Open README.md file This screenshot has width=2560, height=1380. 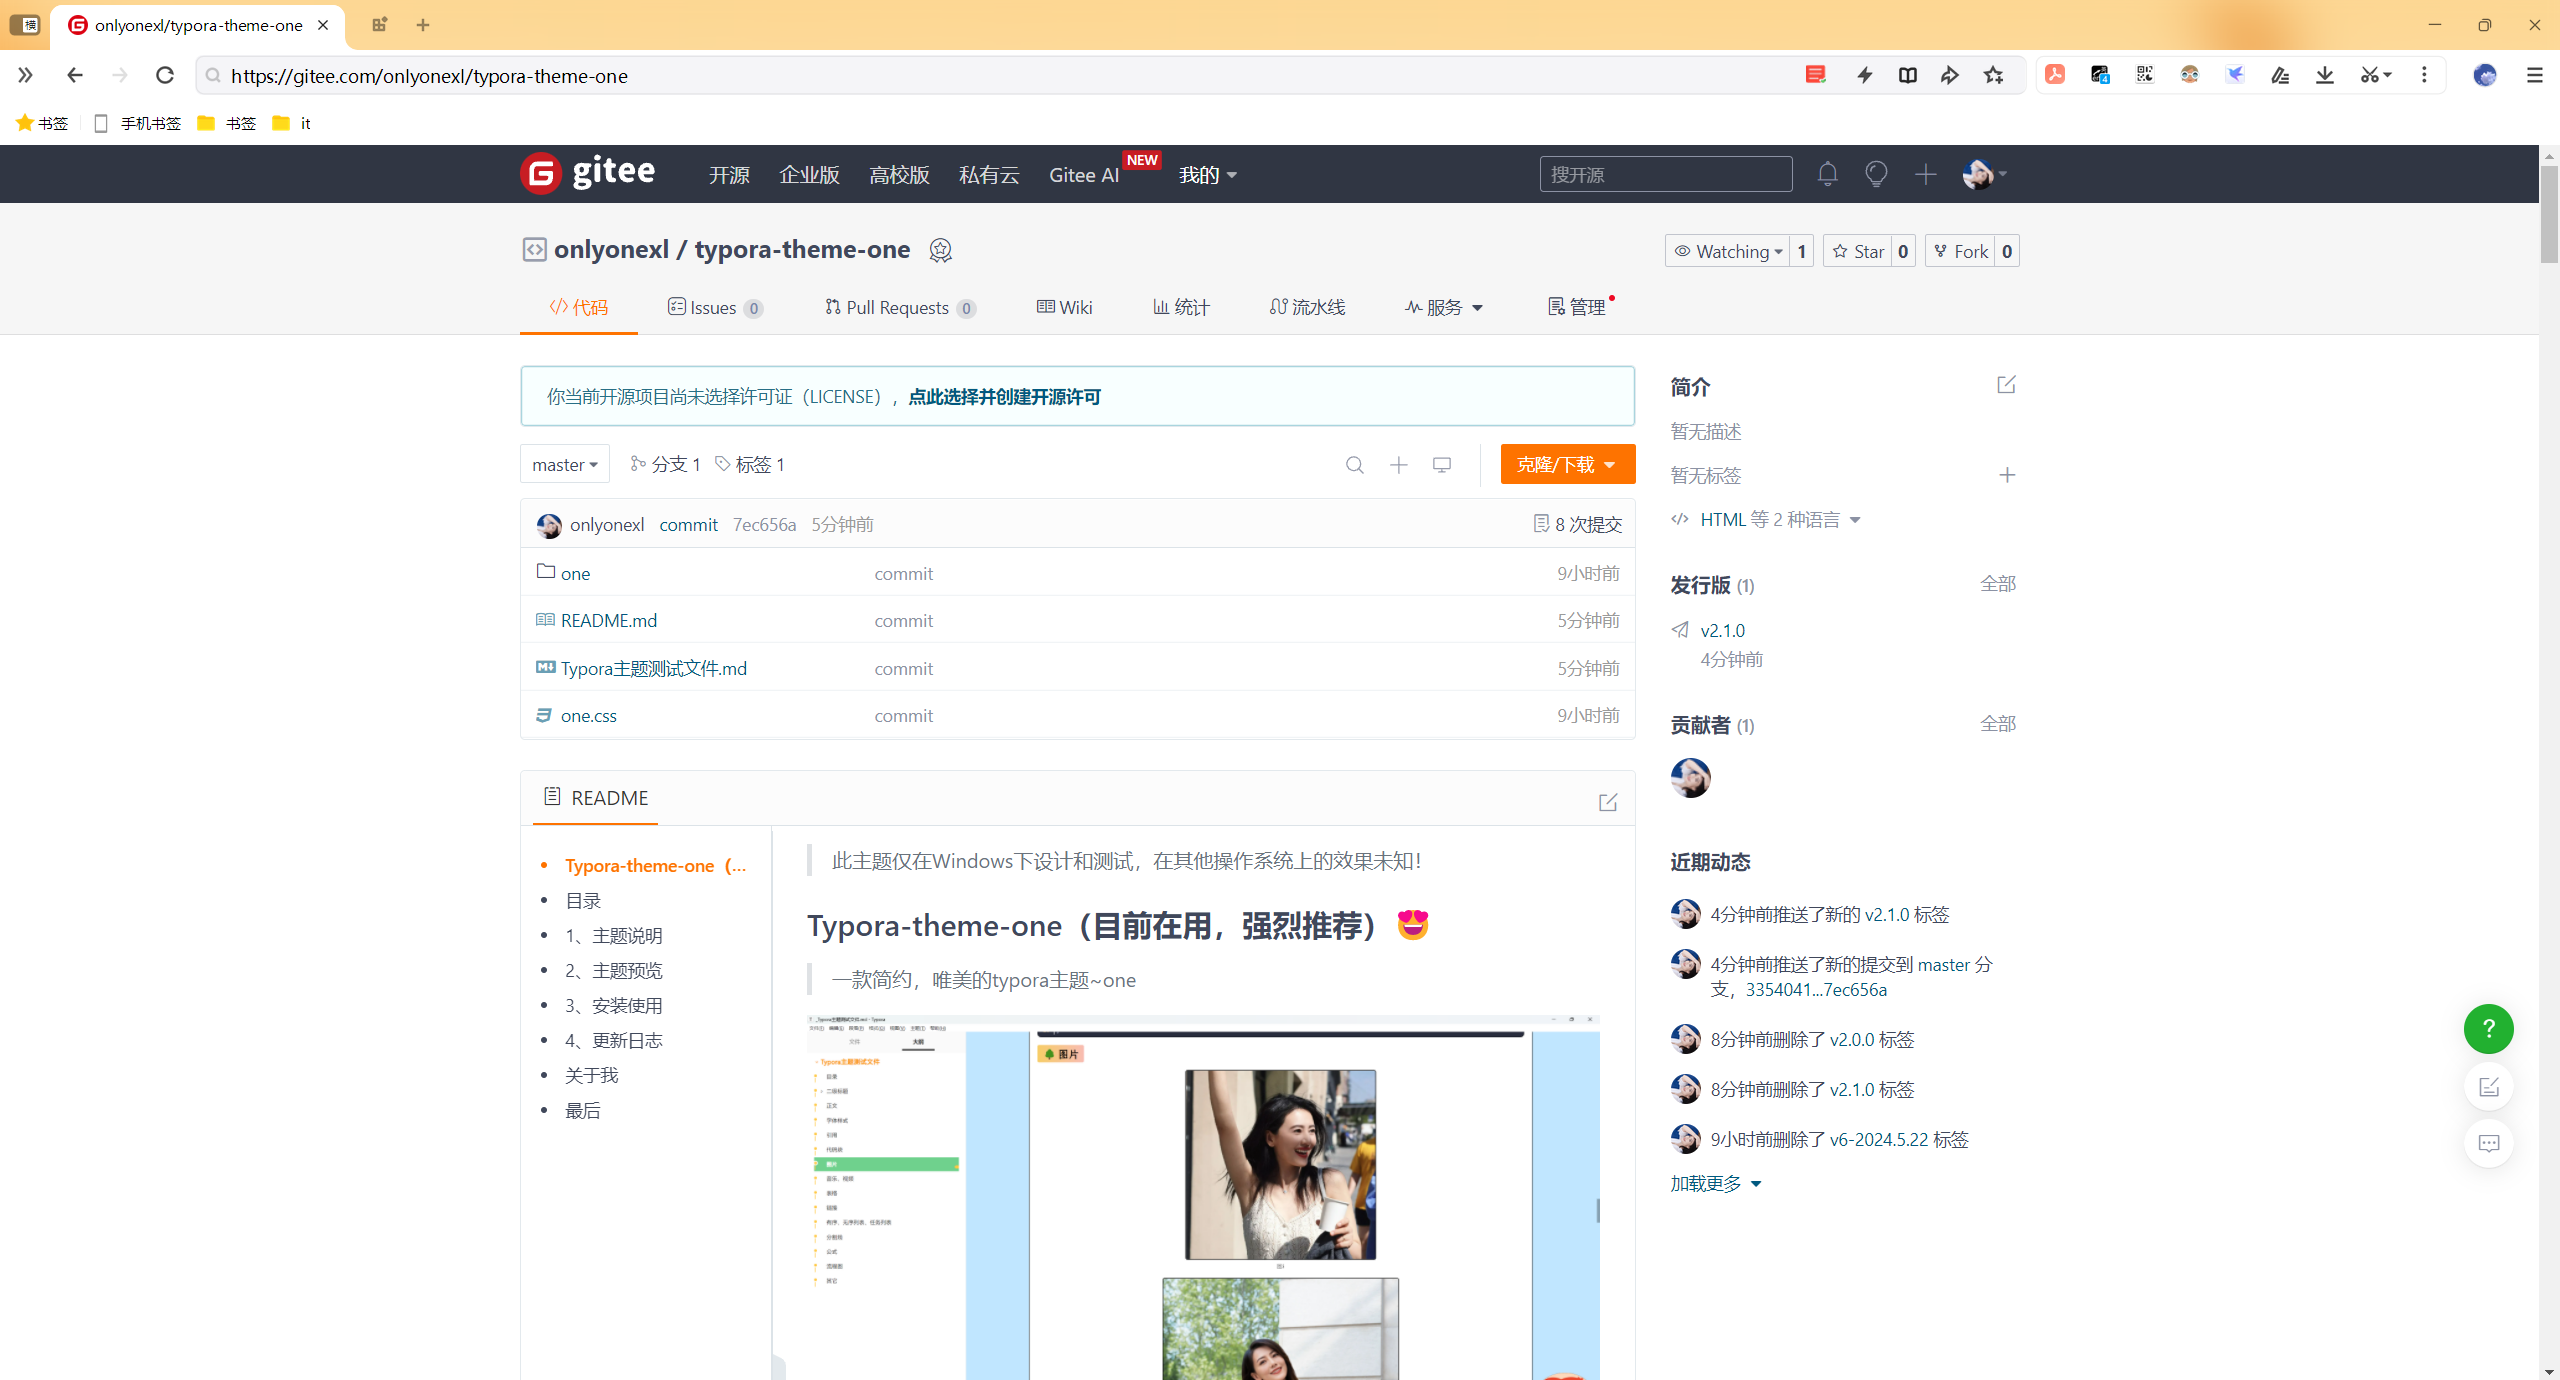coord(608,621)
